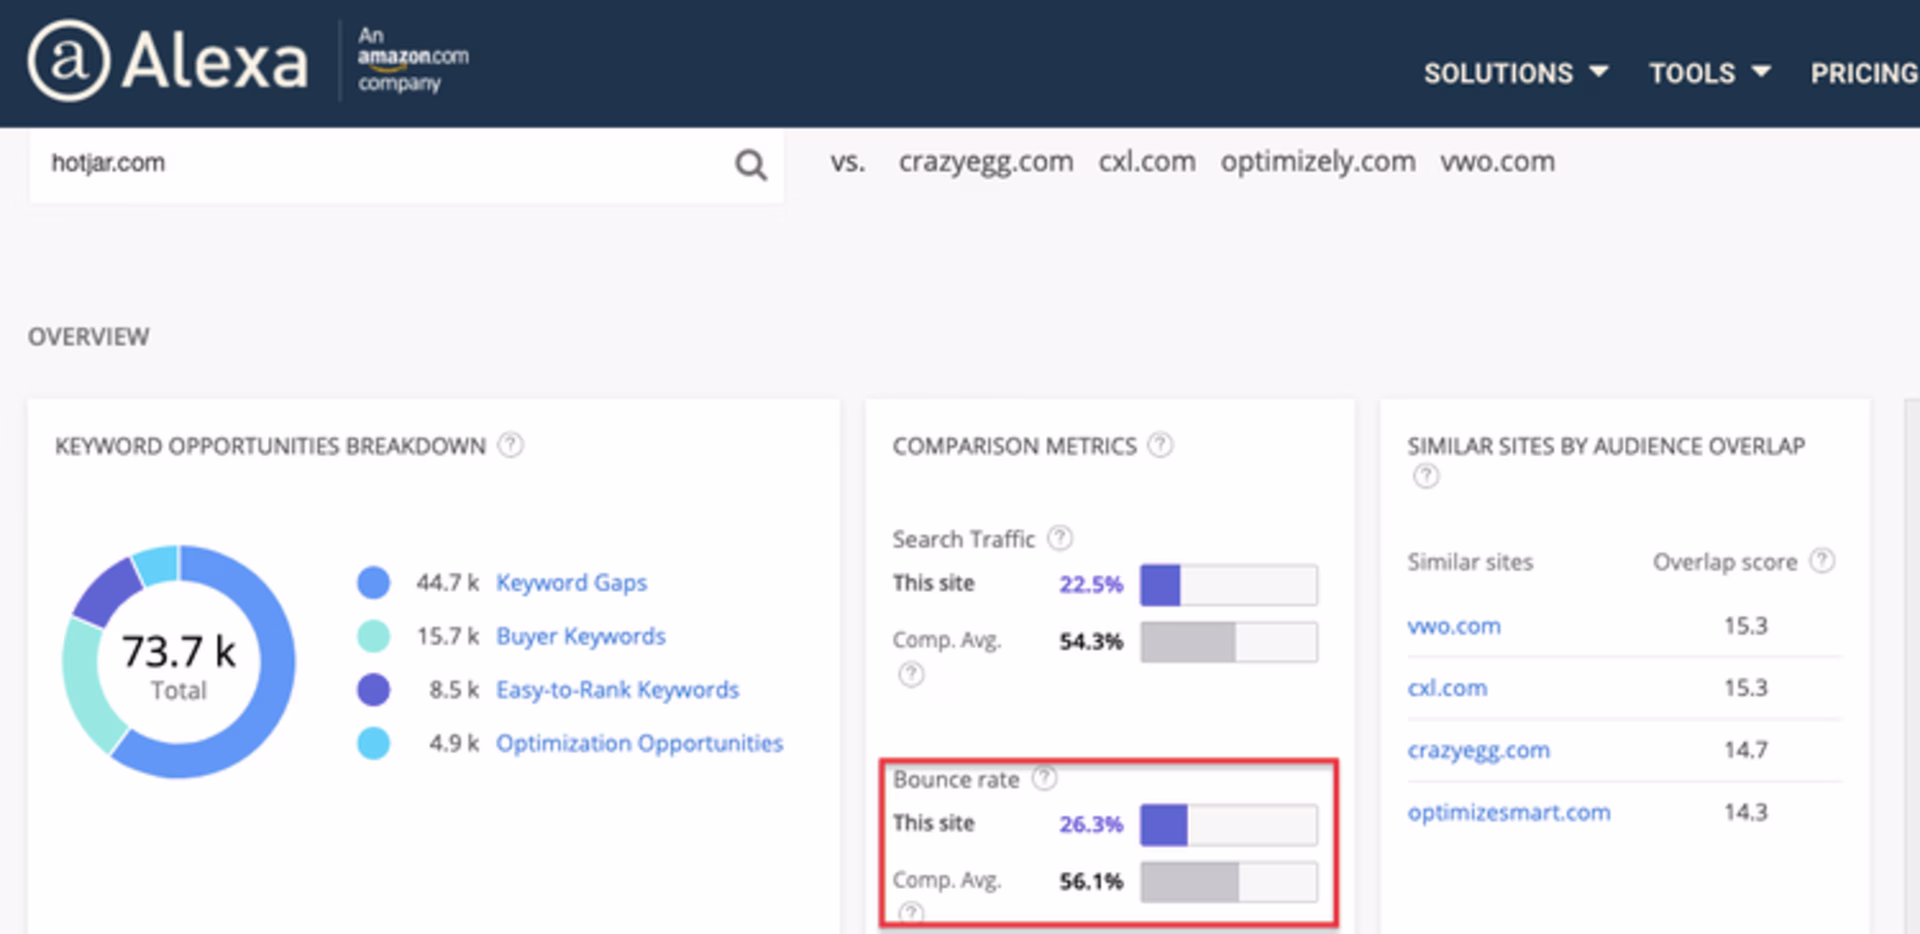Open Optimization Opportunities link
This screenshot has width=1920, height=934.
639,743
